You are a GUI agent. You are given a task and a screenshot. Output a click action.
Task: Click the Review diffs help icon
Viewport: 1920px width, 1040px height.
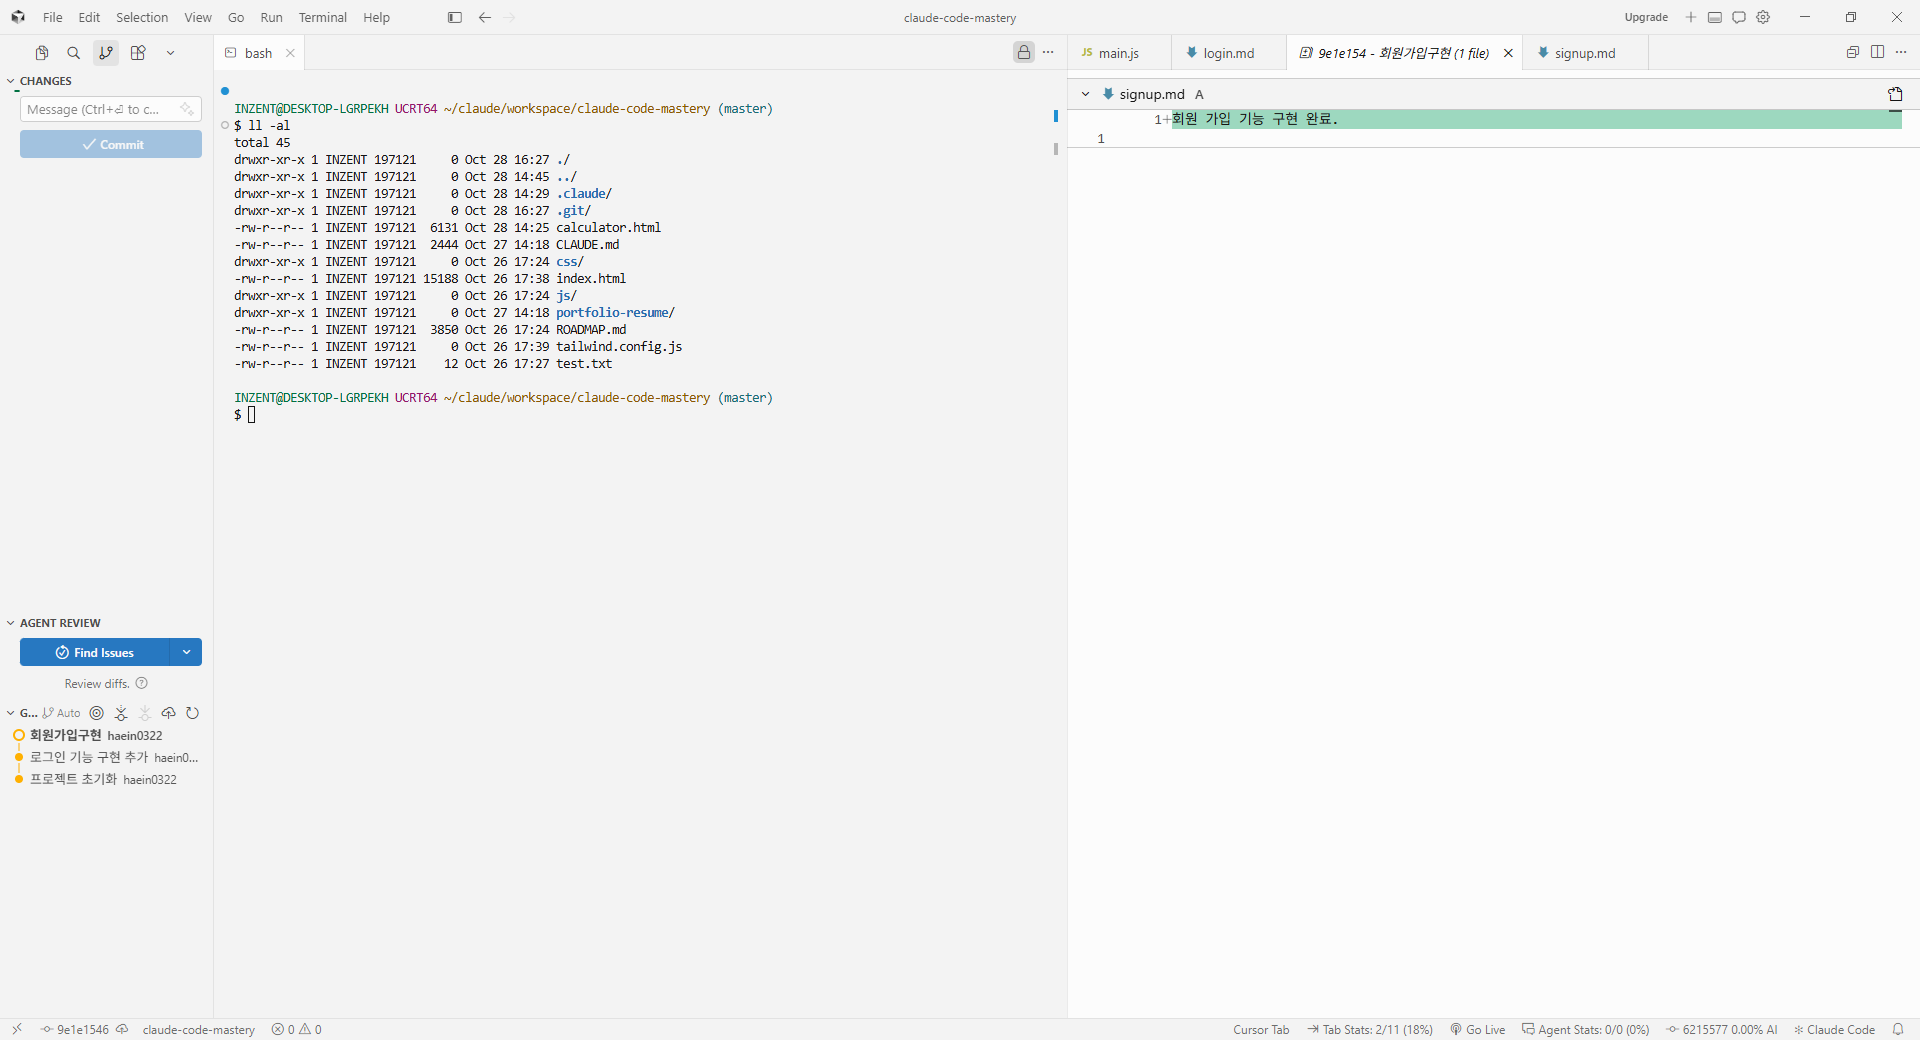[x=142, y=683]
